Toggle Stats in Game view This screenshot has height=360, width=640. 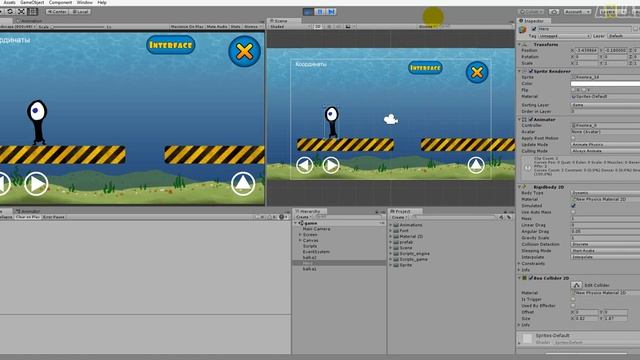[236, 27]
